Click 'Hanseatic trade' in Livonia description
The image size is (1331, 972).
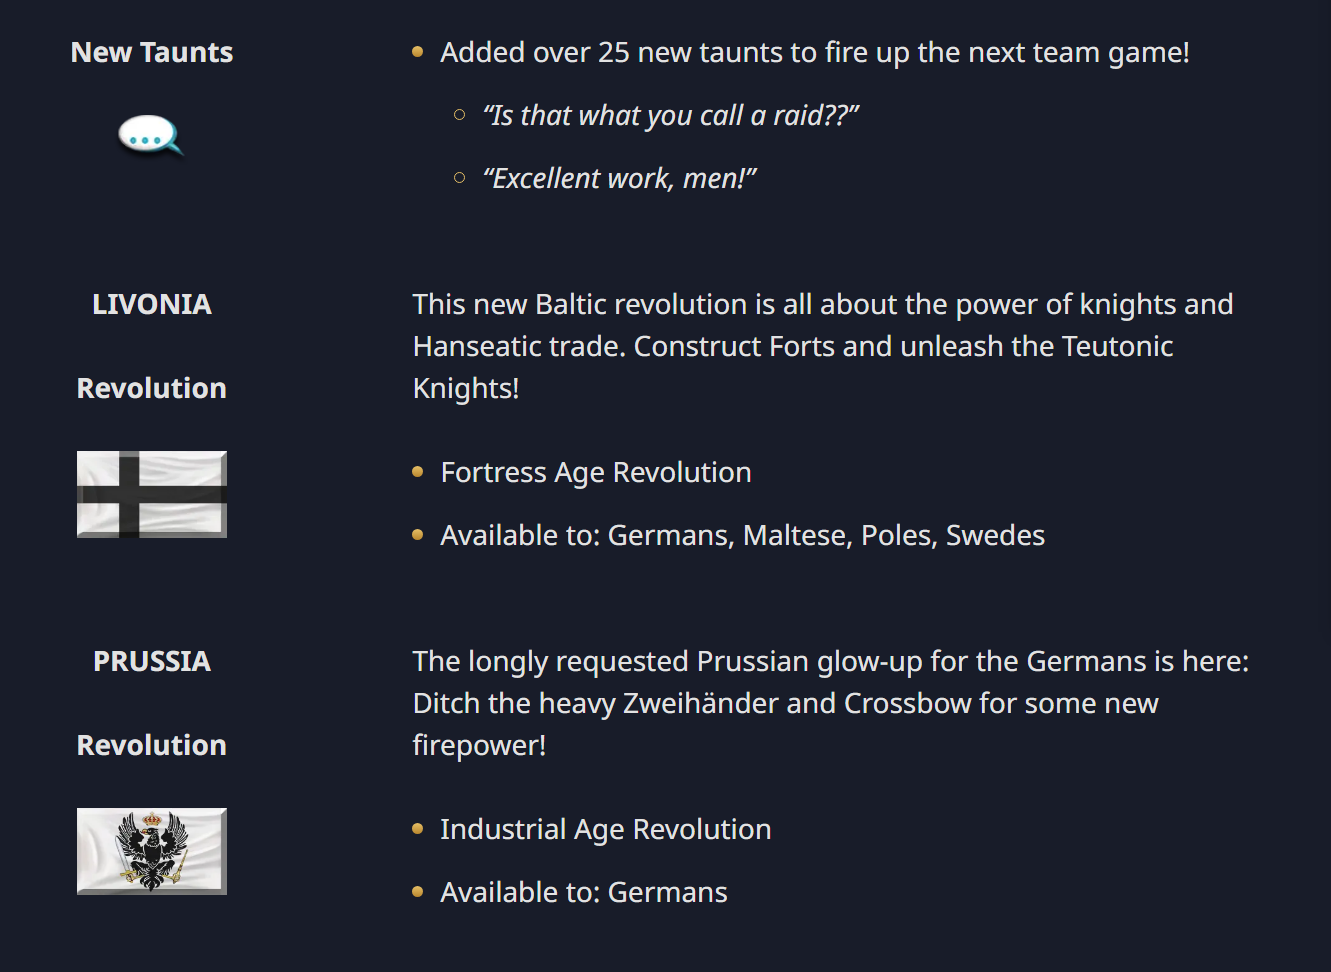coord(519,346)
